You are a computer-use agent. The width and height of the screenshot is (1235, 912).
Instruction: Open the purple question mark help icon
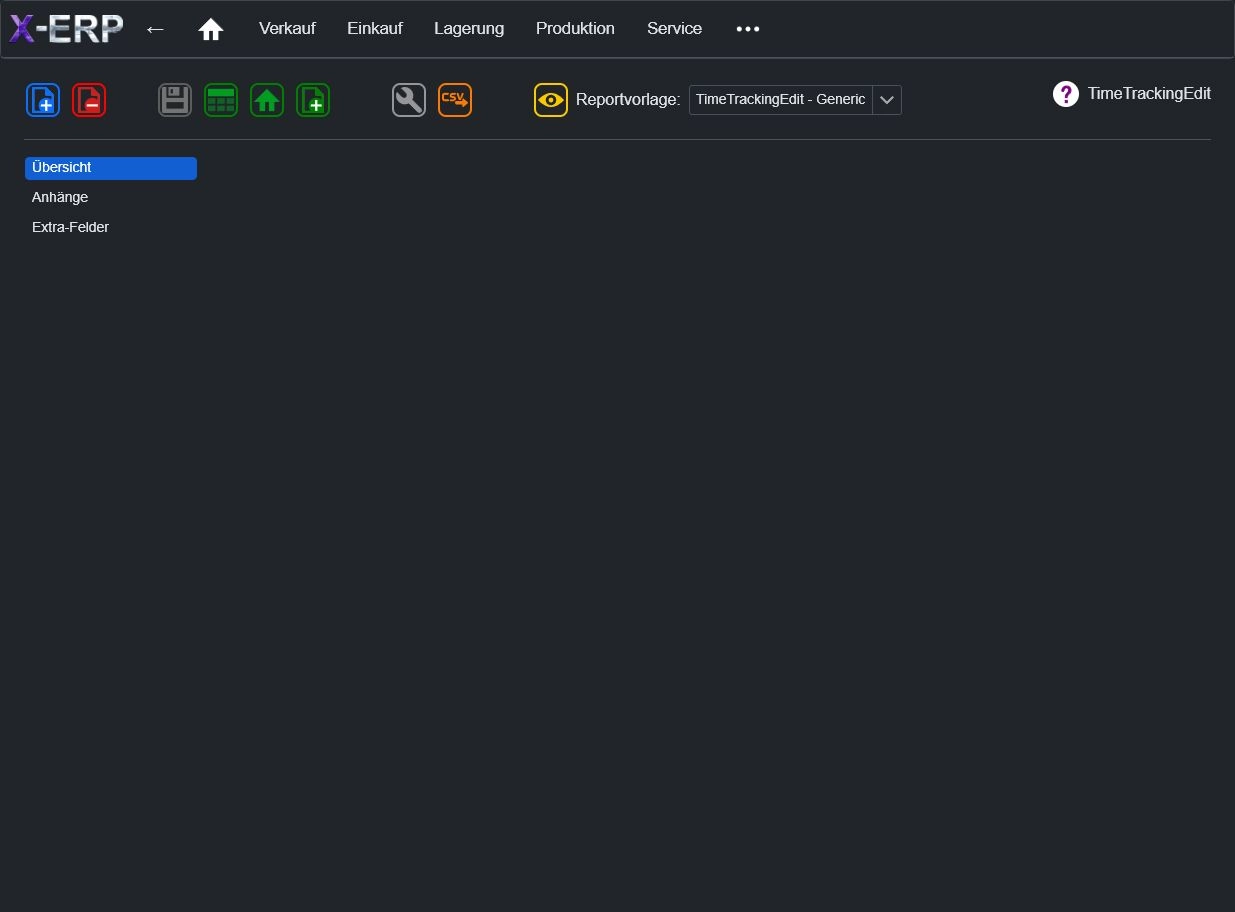1066,94
